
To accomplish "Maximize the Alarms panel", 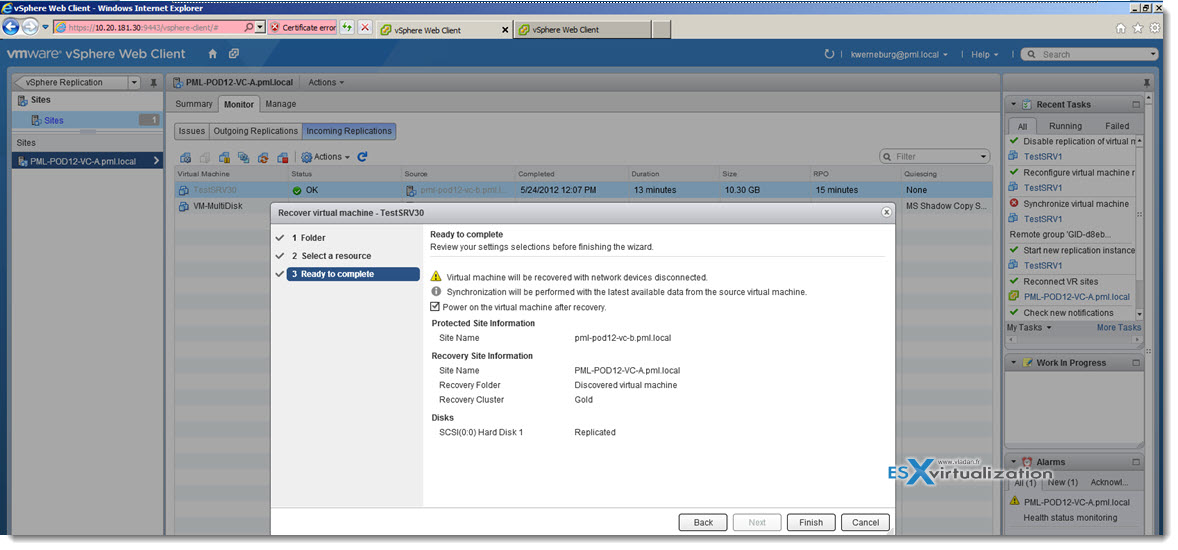I will click(x=1136, y=462).
